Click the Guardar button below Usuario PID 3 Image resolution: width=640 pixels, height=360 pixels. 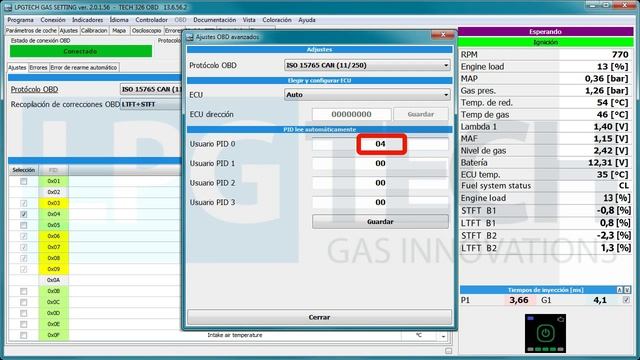tap(380, 222)
